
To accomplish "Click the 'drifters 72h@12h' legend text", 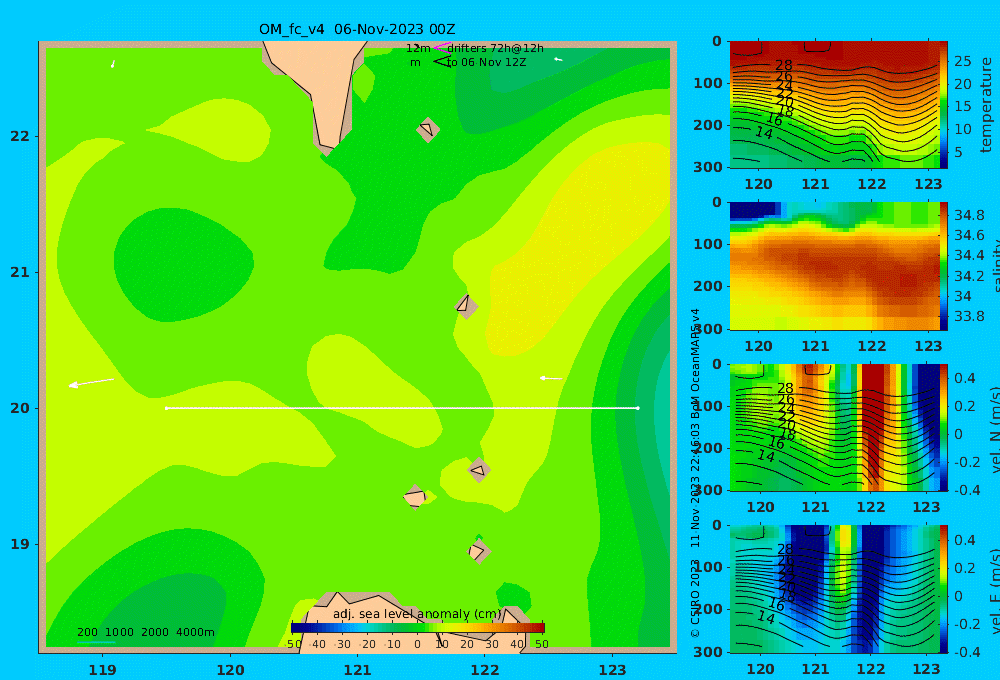I will 496,48.
